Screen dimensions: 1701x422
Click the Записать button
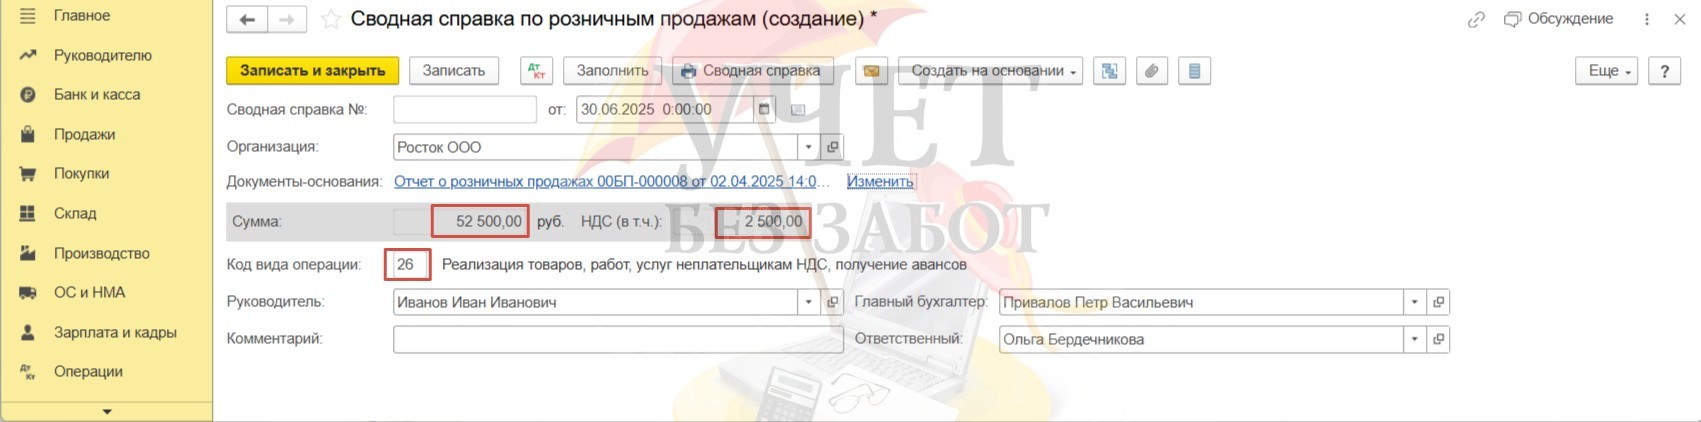pos(454,71)
